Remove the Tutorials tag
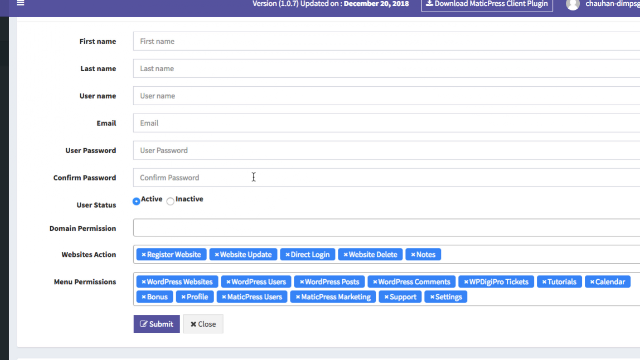The width and height of the screenshot is (640, 360). pyautogui.click(x=544, y=282)
